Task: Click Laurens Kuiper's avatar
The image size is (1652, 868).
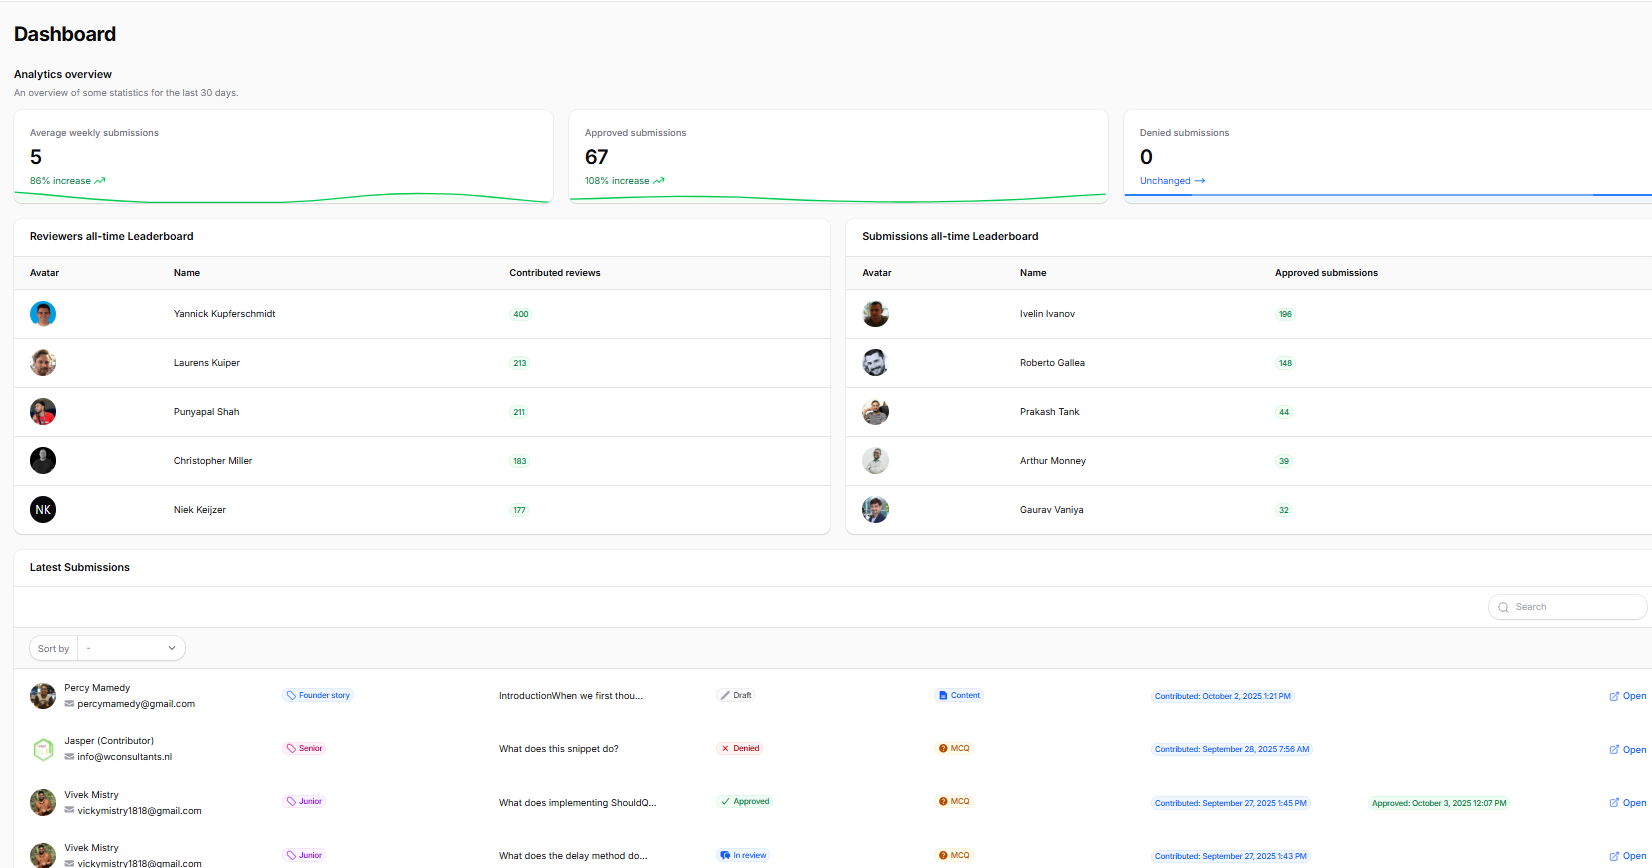Action: point(43,363)
